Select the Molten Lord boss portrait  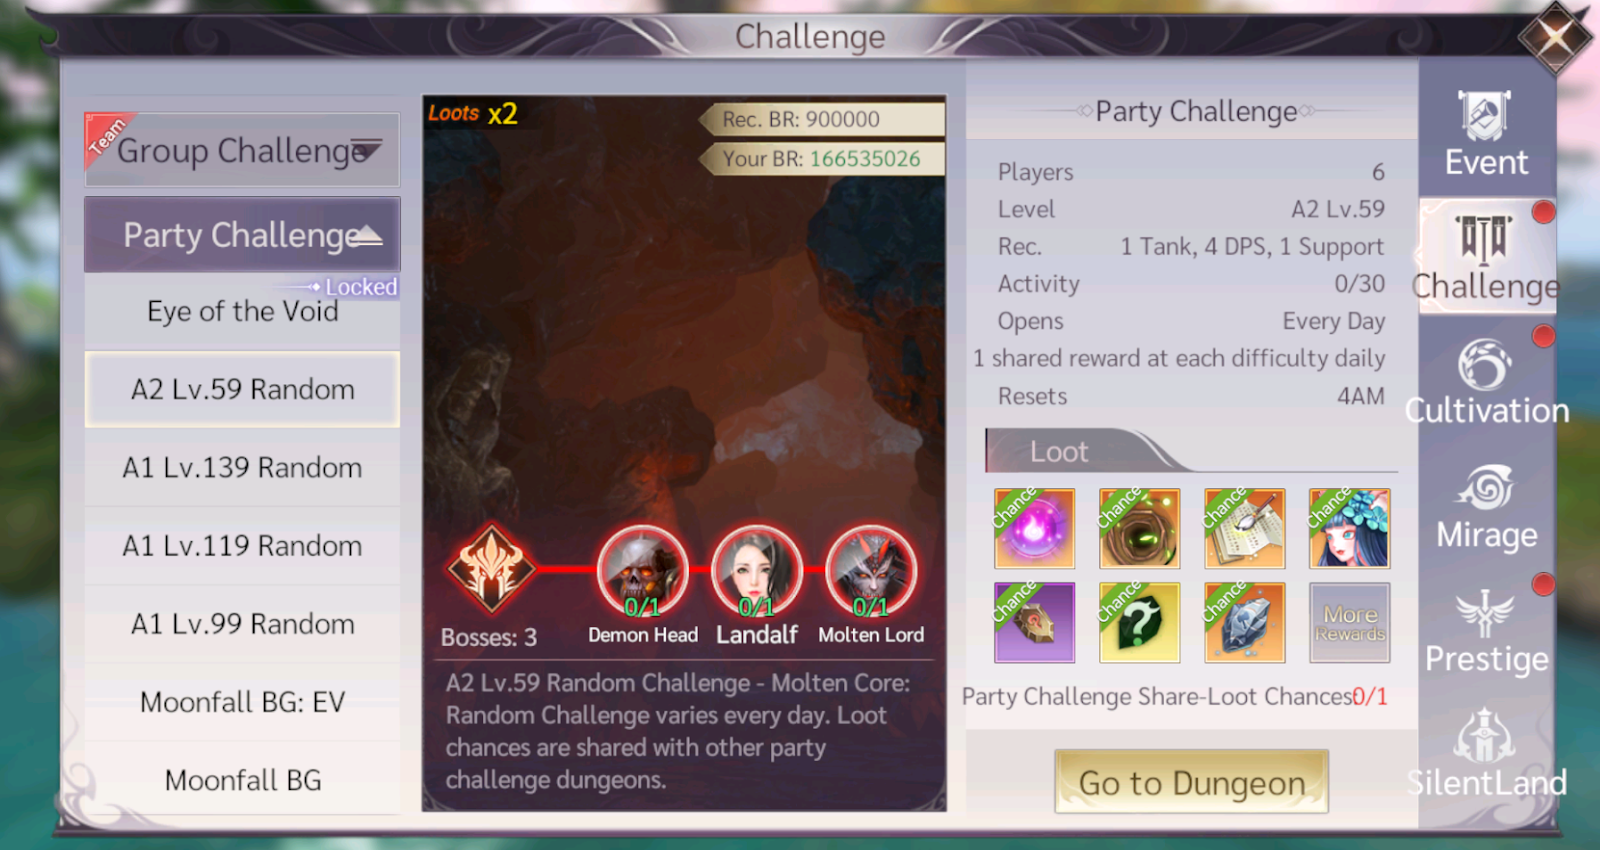[x=870, y=571]
